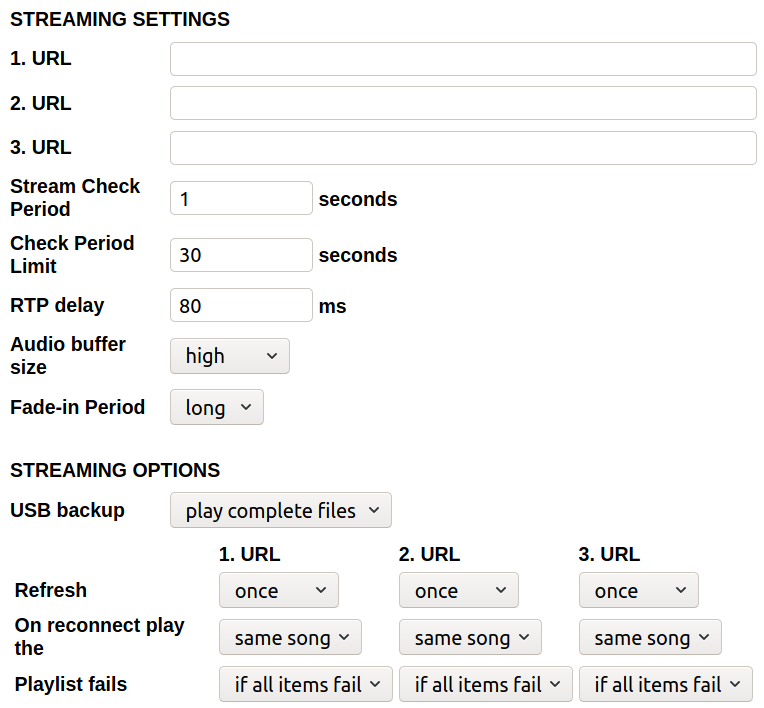
Task: Expand reconnect song dropdown for 2. URL
Action: point(470,637)
